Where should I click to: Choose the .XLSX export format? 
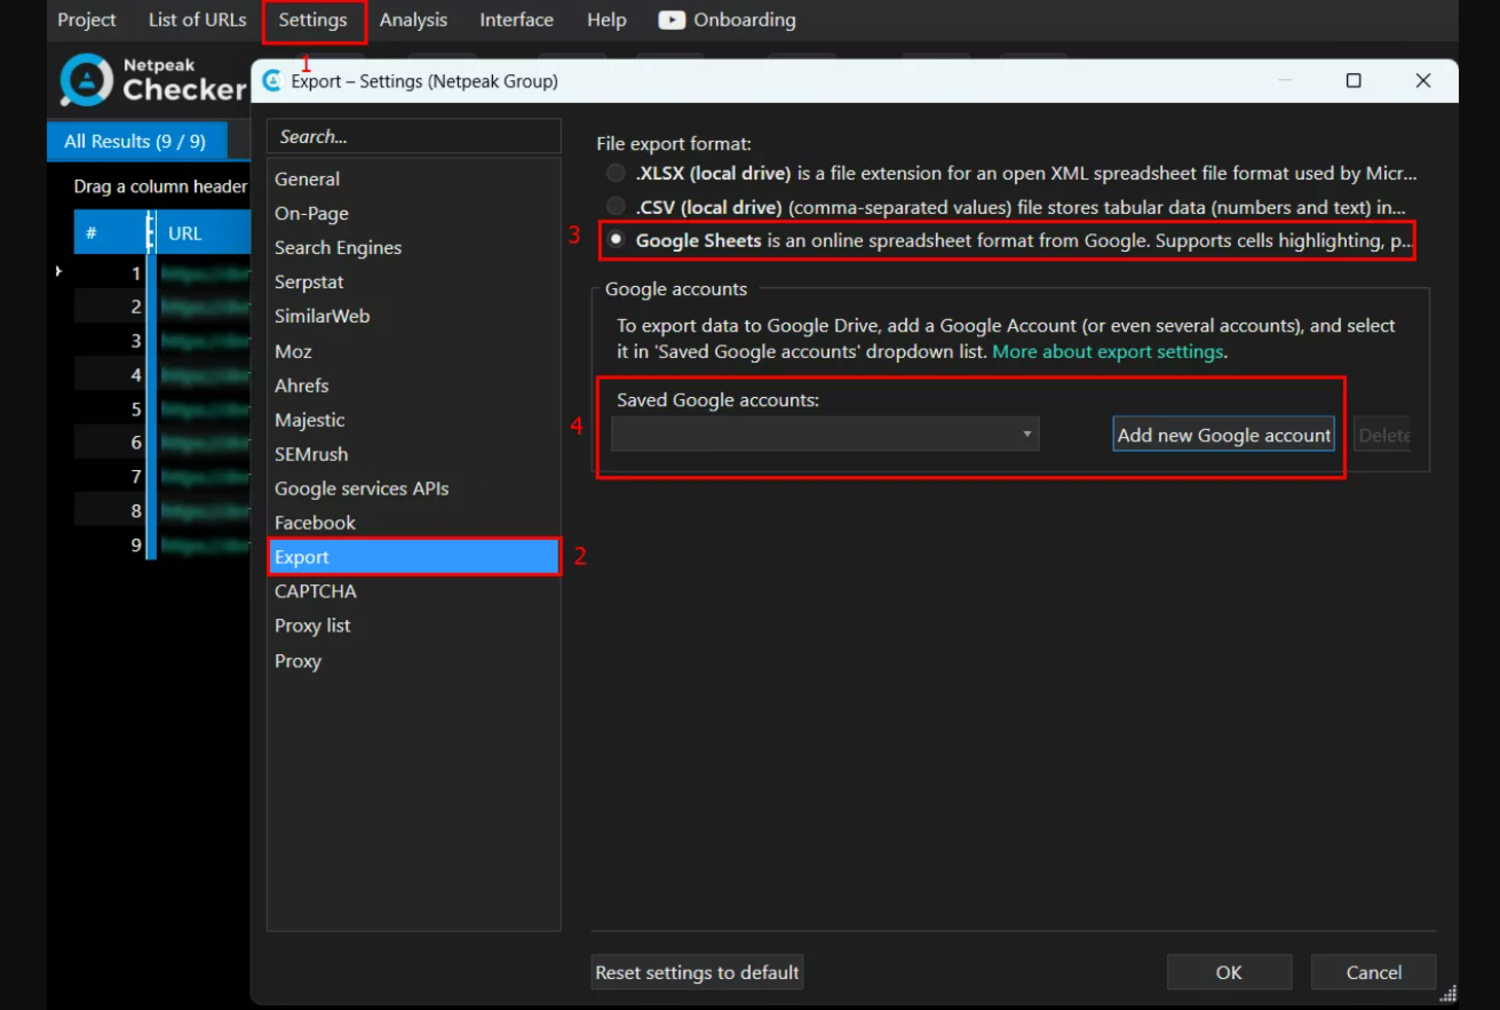tap(616, 172)
